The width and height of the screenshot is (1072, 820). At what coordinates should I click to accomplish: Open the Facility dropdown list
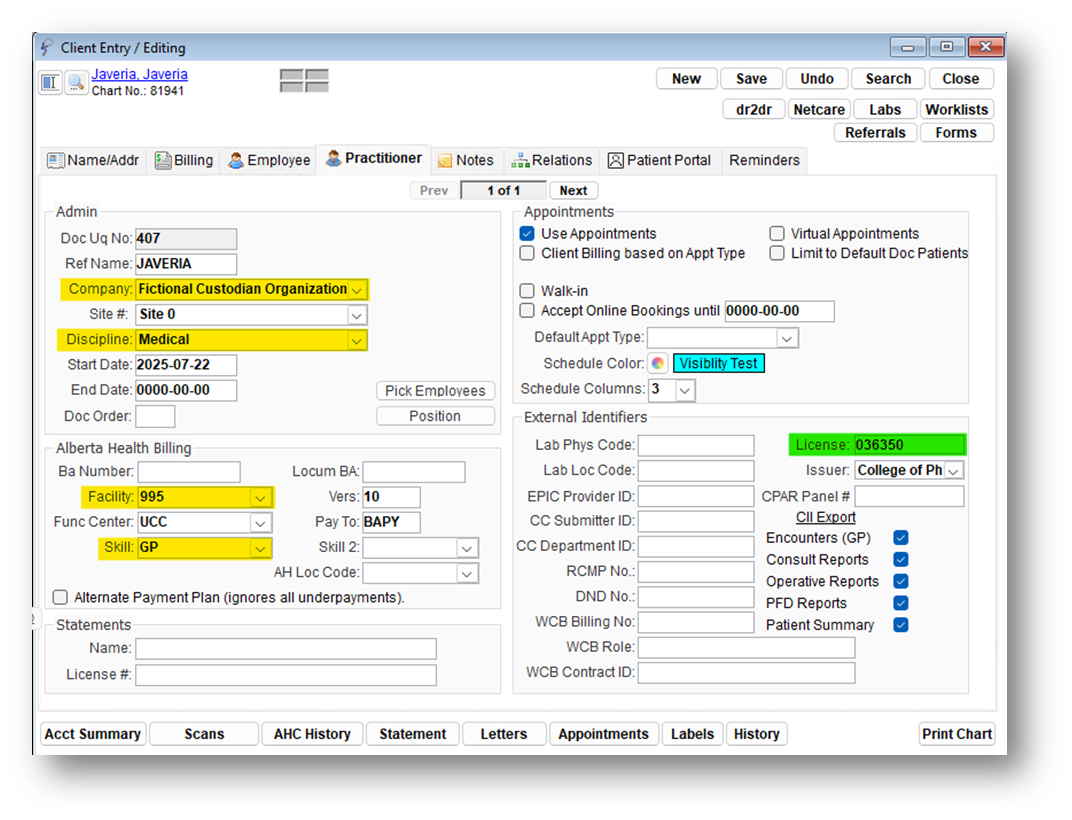pyautogui.click(x=260, y=497)
